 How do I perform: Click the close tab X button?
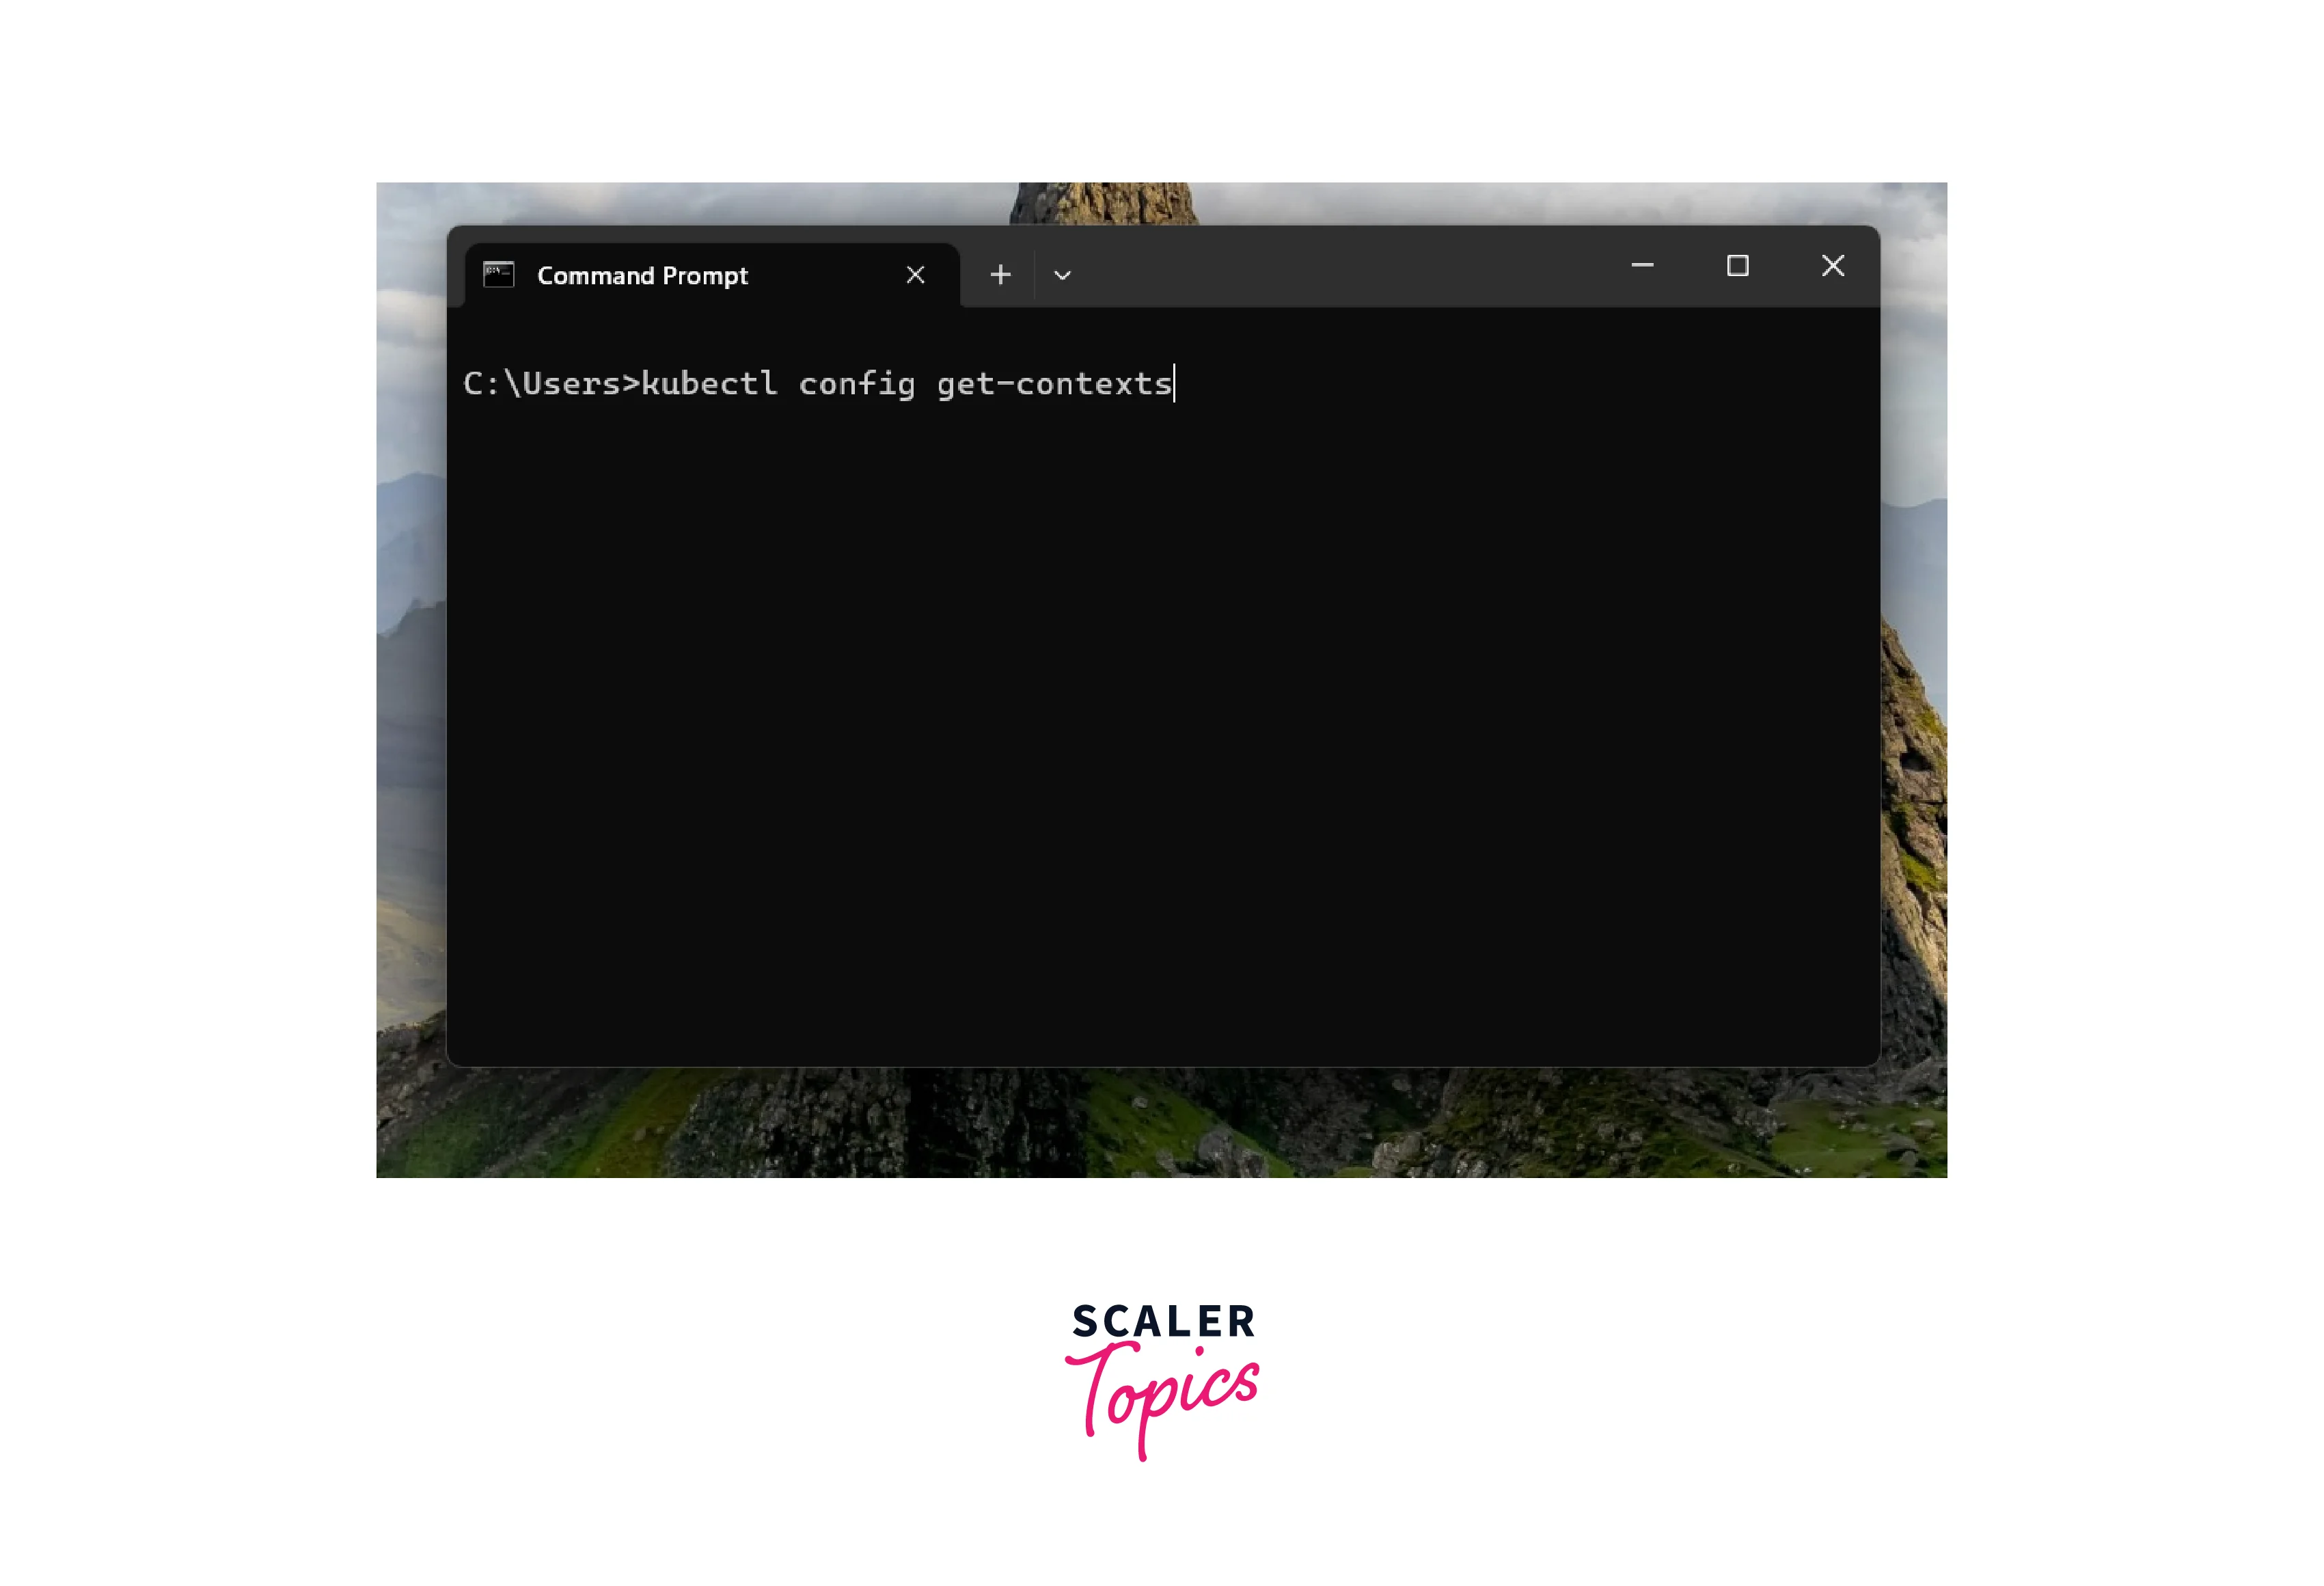915,275
